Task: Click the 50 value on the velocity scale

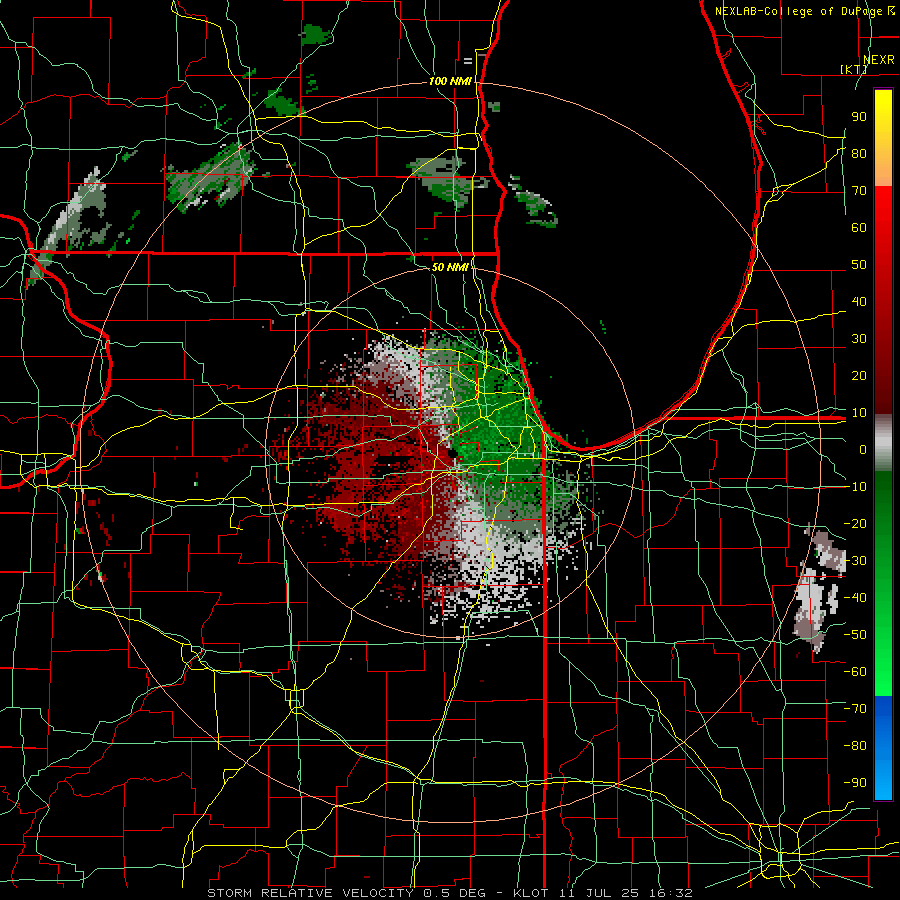Action: pyautogui.click(x=859, y=265)
